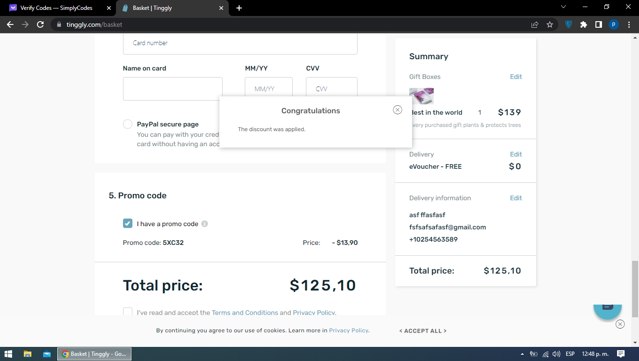The width and height of the screenshot is (639, 361).
Task: Select promo code text 5XC32
Action: pos(173,242)
